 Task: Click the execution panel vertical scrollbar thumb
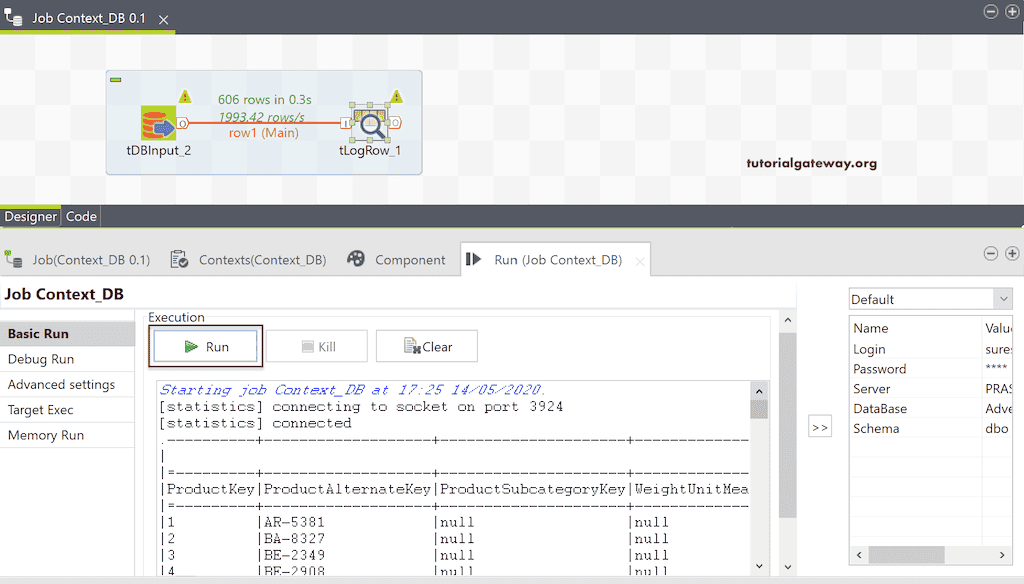pyautogui.click(x=788, y=425)
